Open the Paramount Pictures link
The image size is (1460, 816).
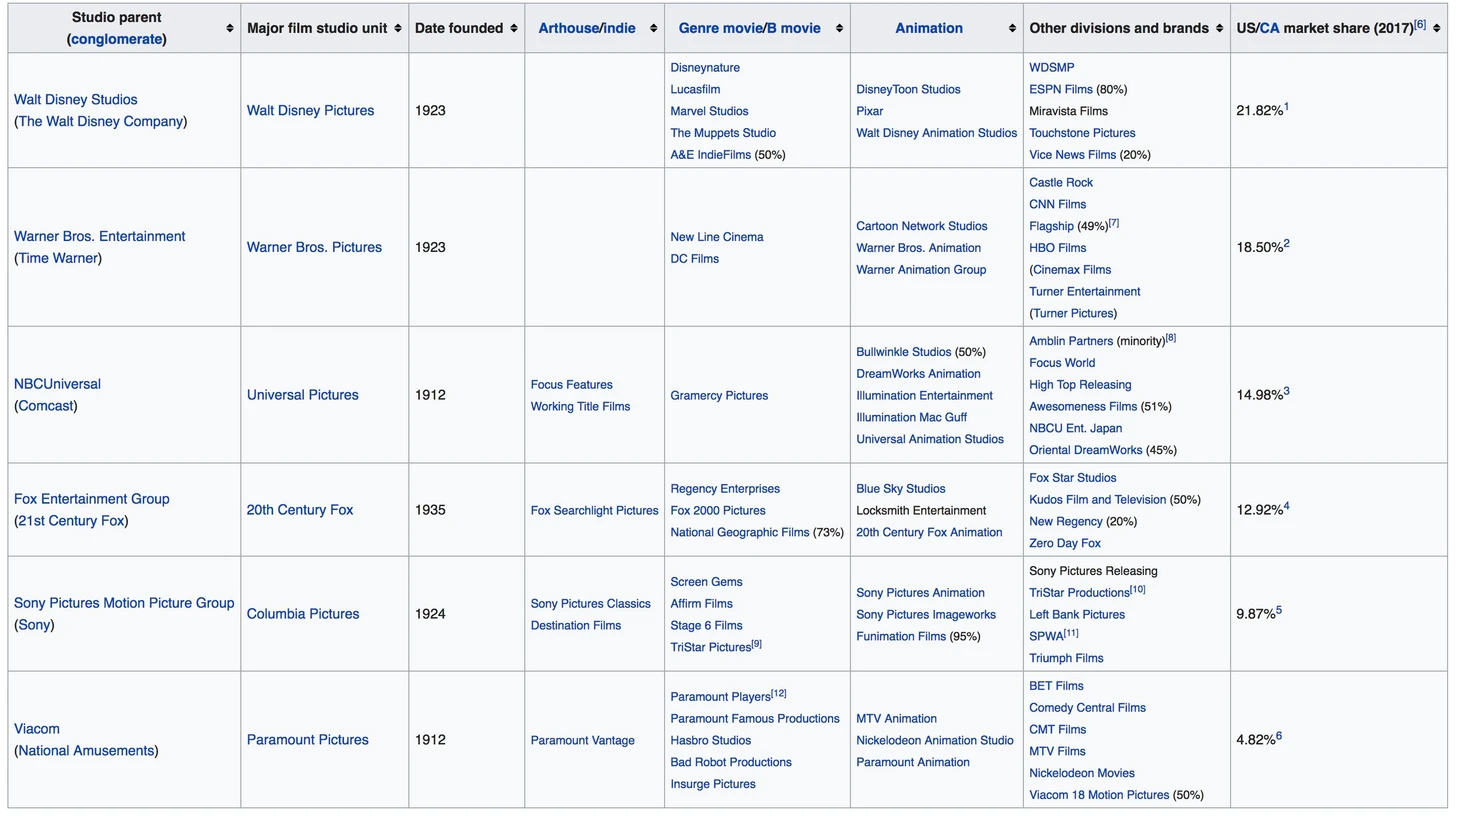307,740
